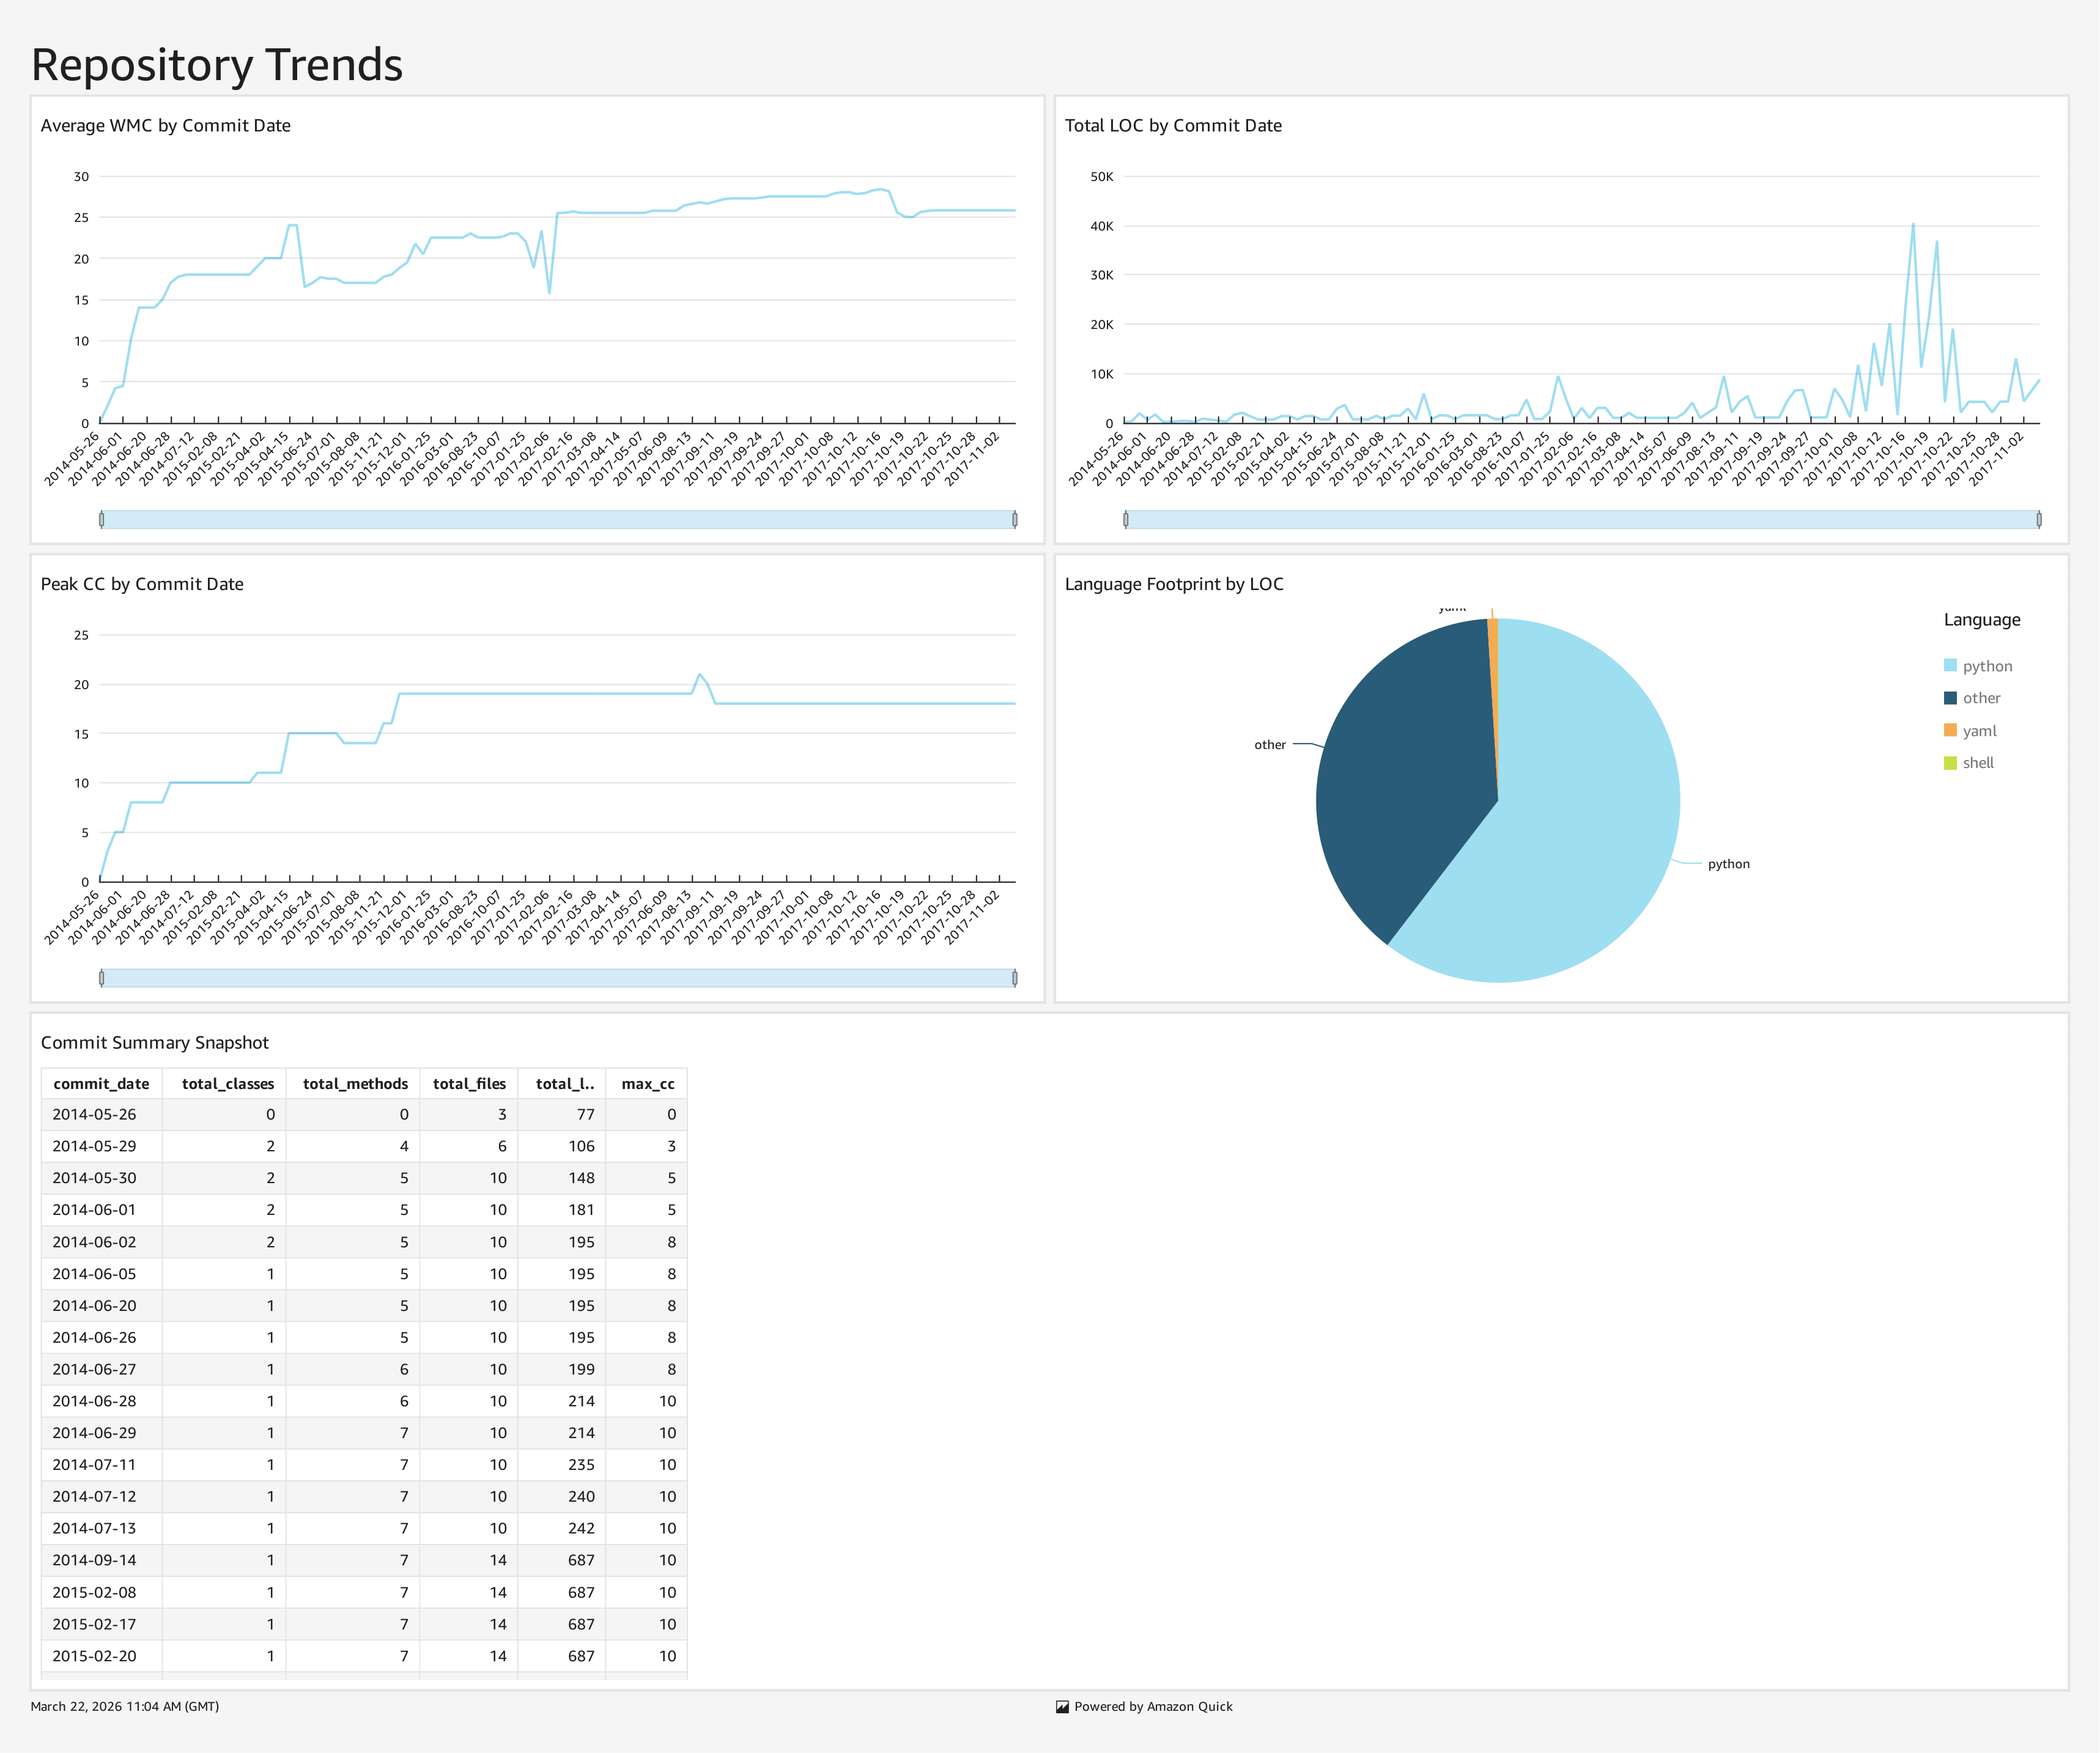
Task: Click the yaml color swatch in legend
Action: click(1950, 731)
